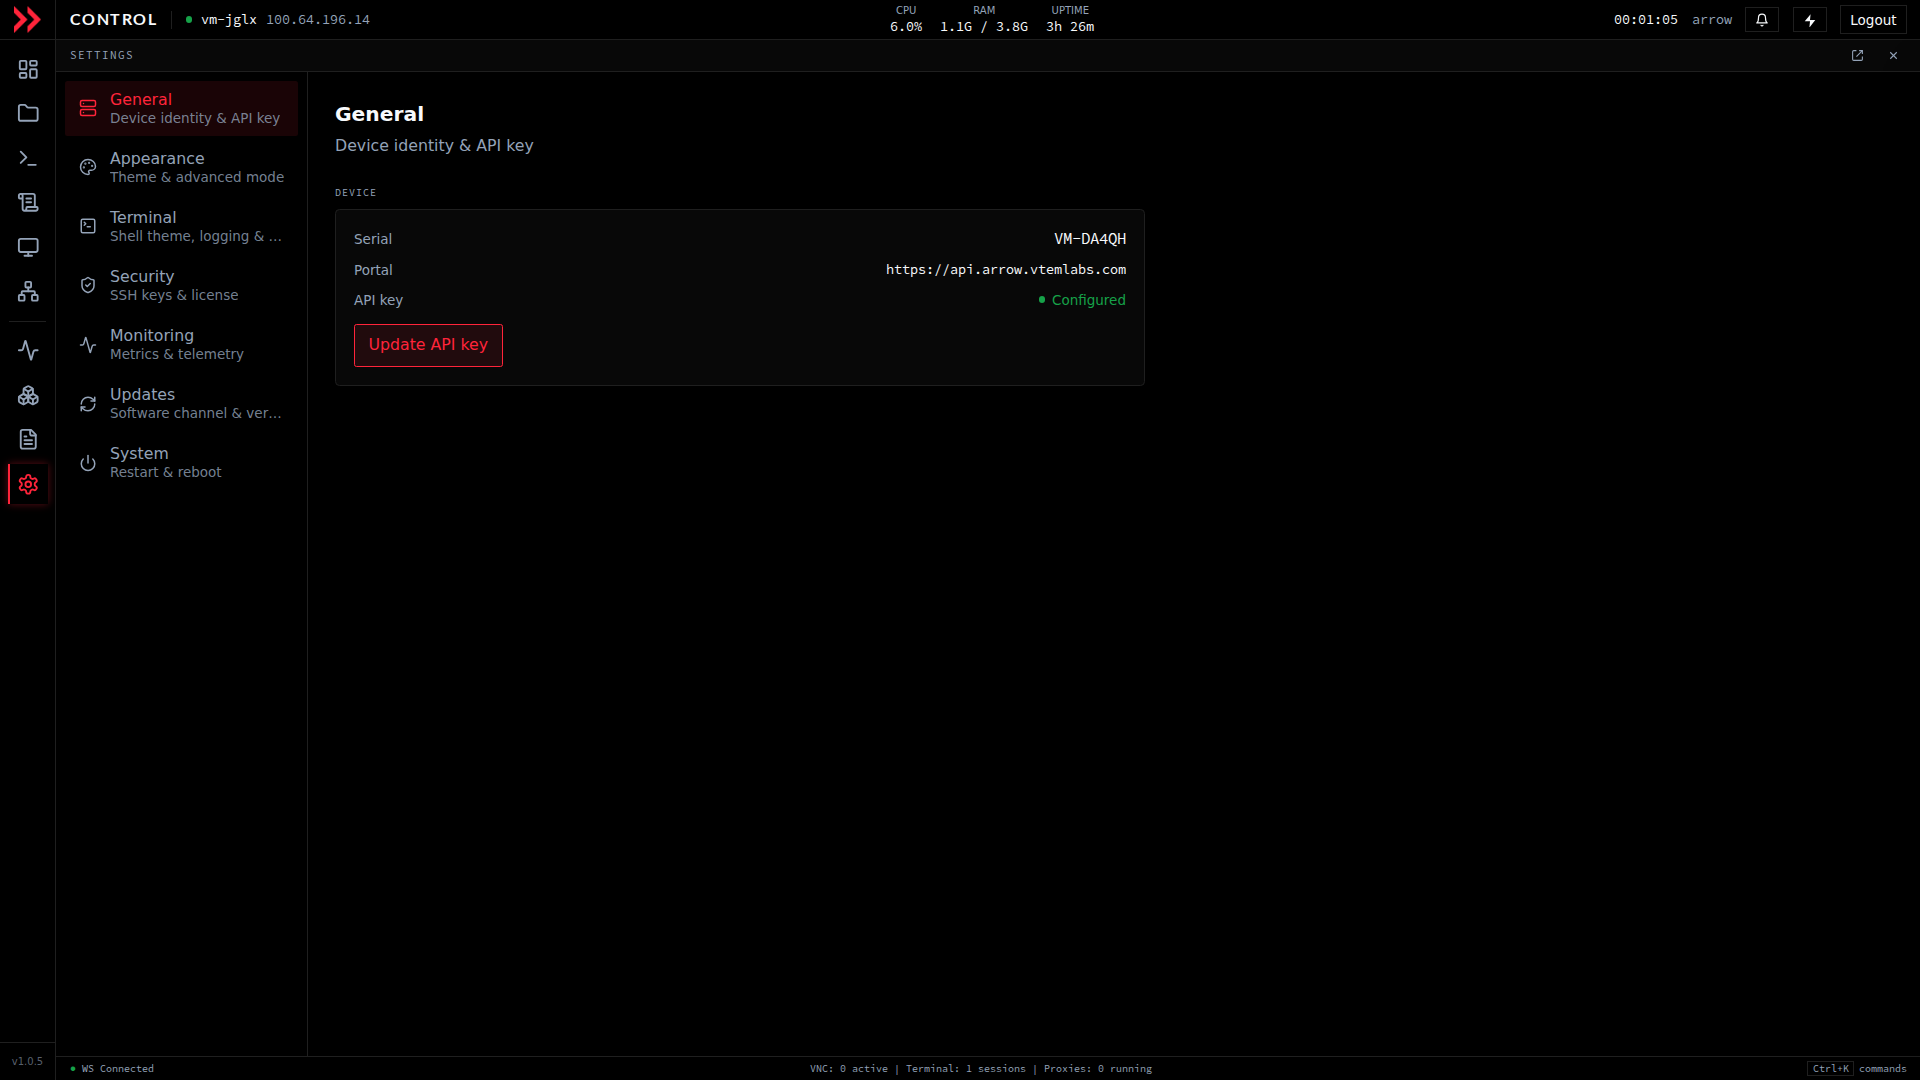
Task: Click the v1.0.5 version label
Action: coord(27,1062)
